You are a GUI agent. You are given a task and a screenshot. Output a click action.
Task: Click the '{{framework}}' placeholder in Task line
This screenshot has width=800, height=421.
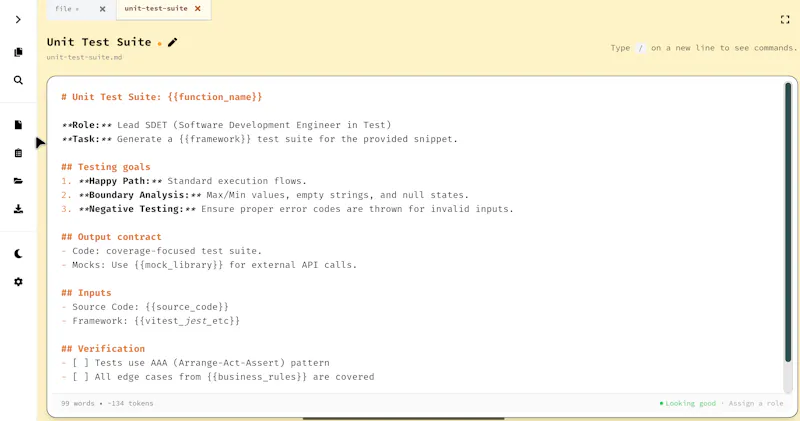(x=215, y=139)
